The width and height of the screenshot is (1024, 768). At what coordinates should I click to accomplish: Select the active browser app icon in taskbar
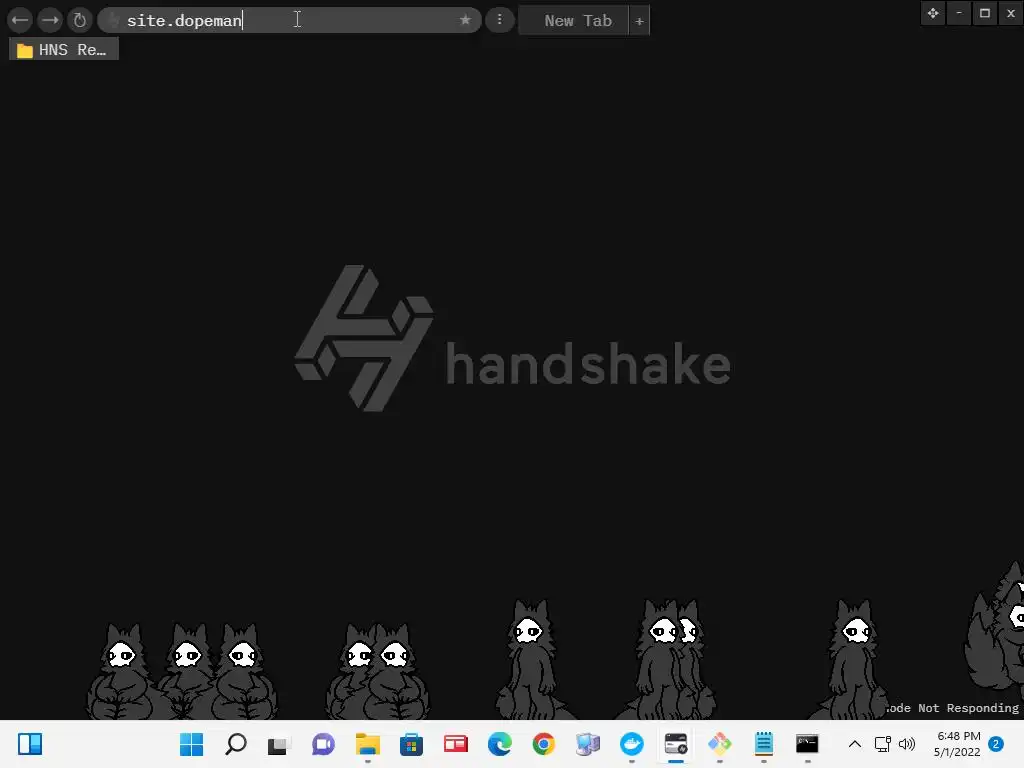click(x=676, y=744)
